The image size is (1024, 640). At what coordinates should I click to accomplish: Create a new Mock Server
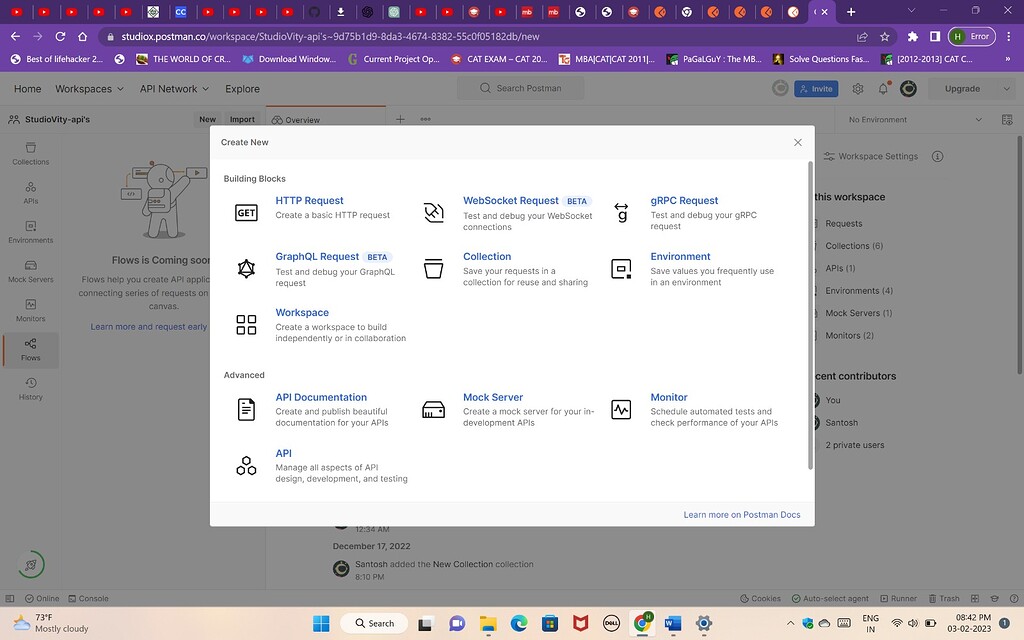coord(493,397)
